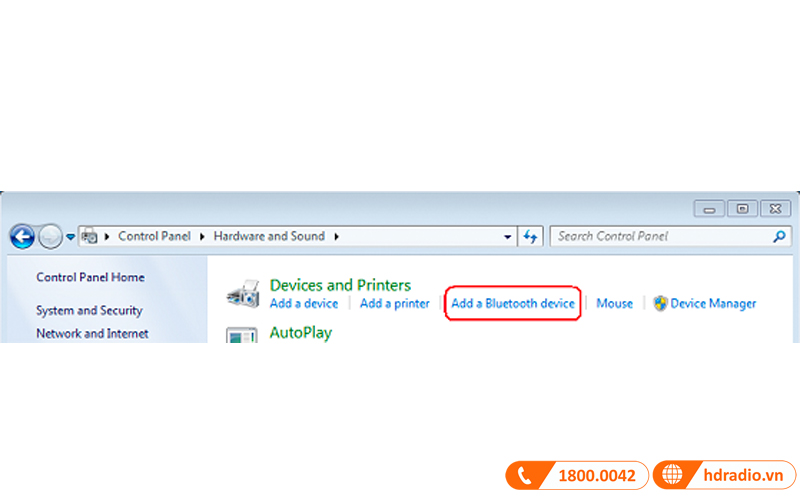800x500 pixels.
Task: Click the Devices and Printers icon
Action: coord(242,294)
